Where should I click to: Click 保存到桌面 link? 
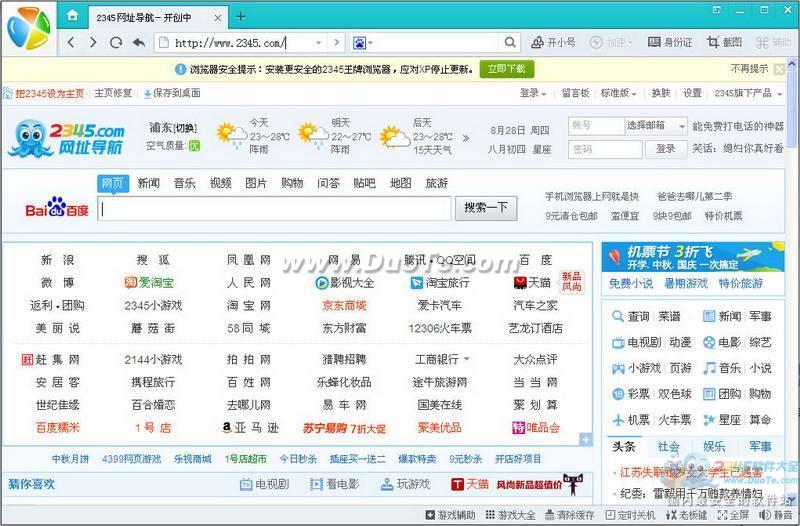pyautogui.click(x=172, y=93)
